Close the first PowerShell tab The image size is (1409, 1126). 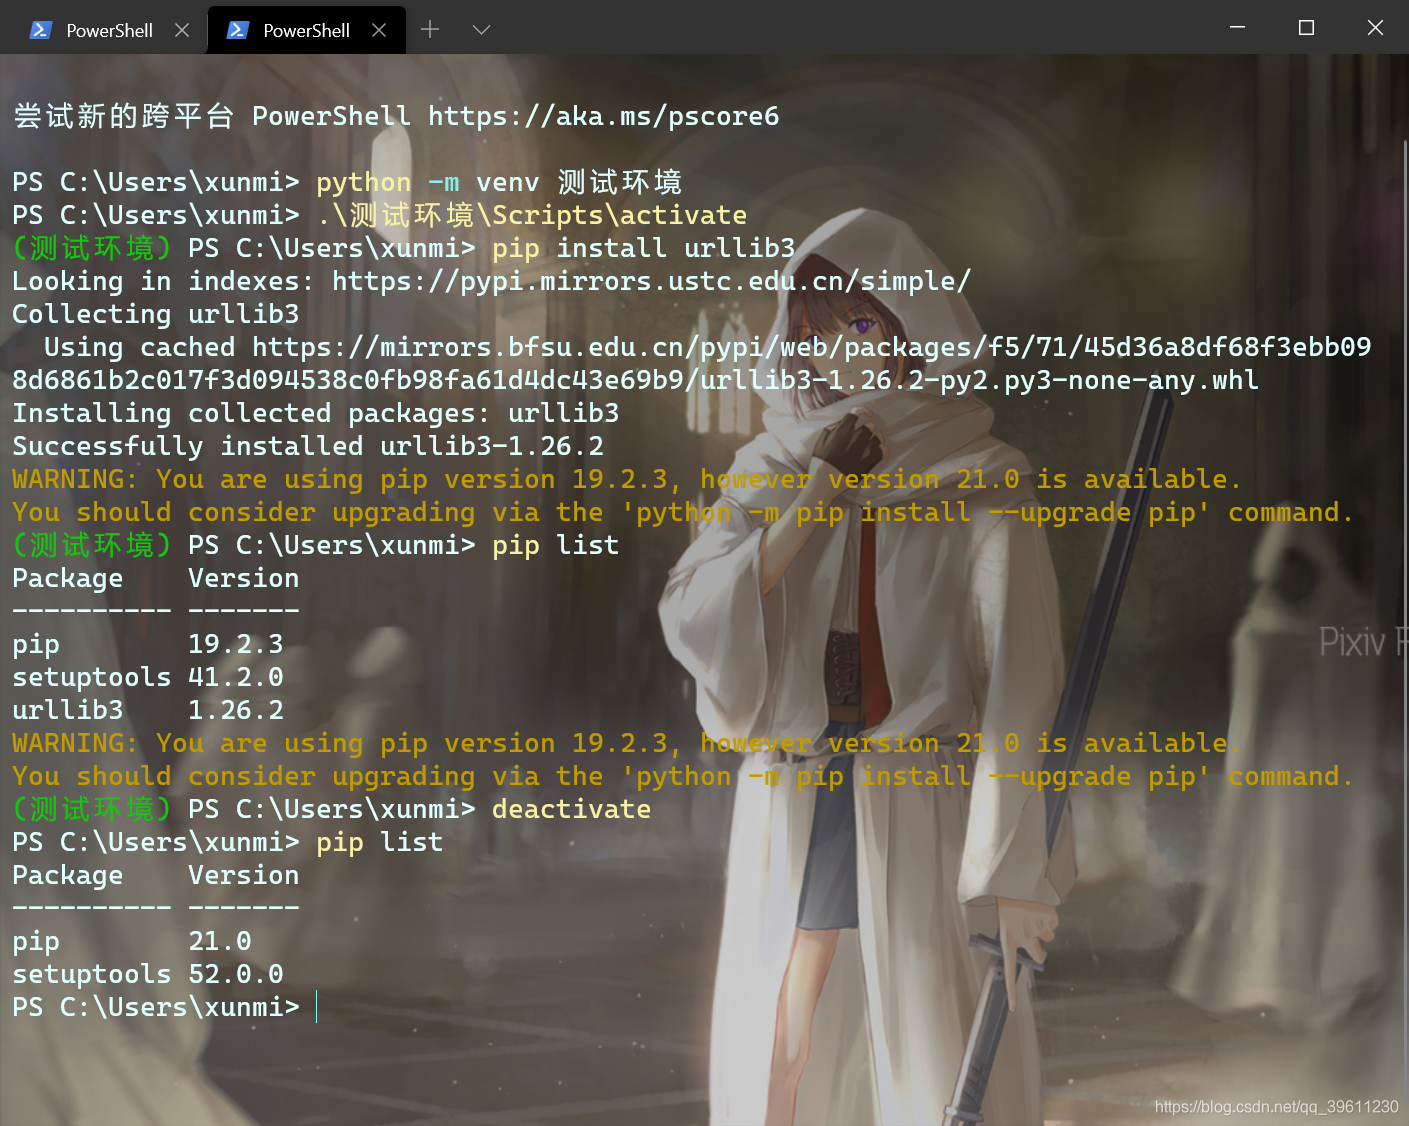pyautogui.click(x=182, y=30)
